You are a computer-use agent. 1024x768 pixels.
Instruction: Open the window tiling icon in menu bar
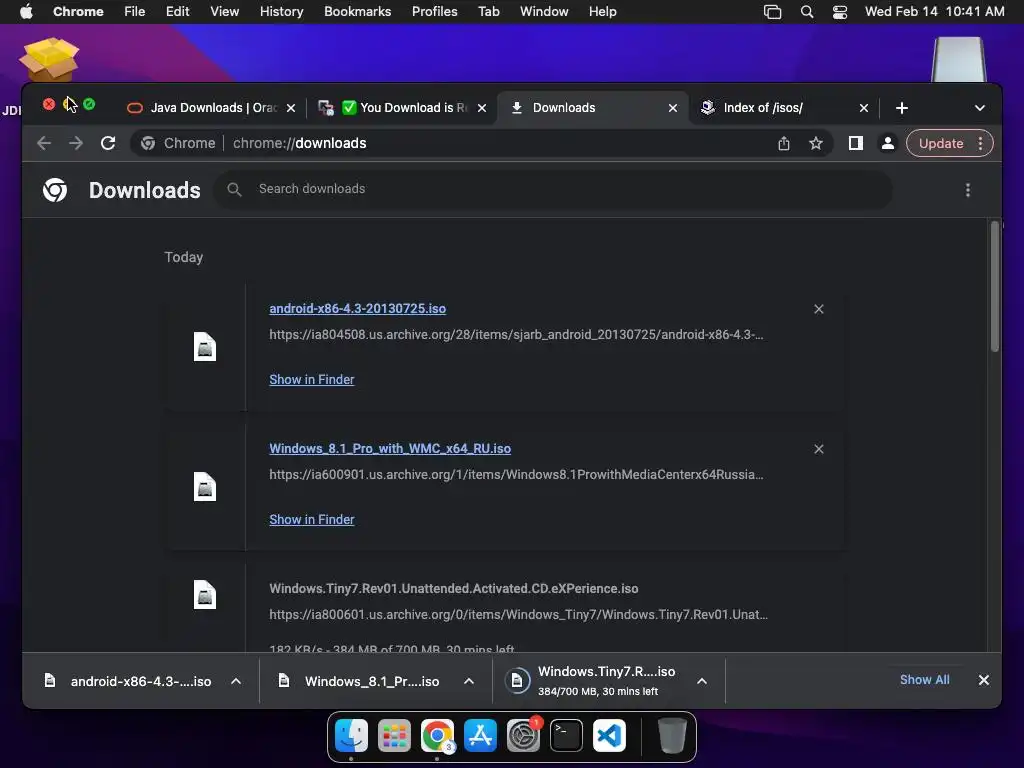click(773, 12)
